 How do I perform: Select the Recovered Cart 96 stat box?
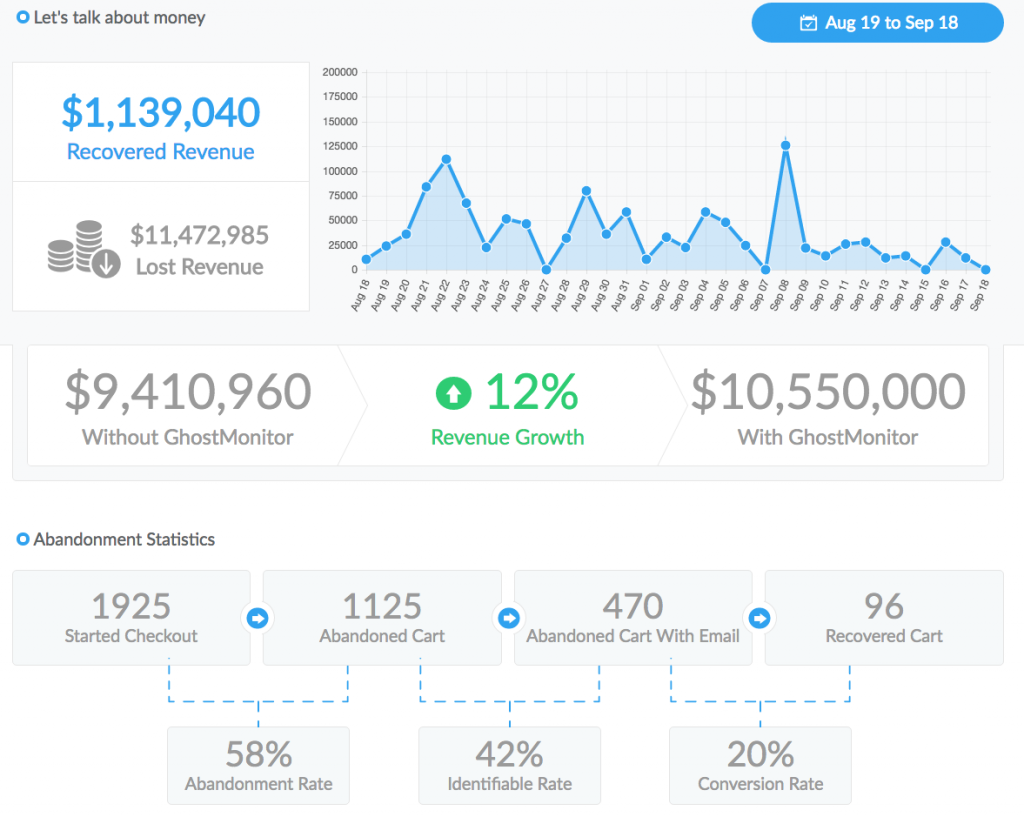coord(884,617)
